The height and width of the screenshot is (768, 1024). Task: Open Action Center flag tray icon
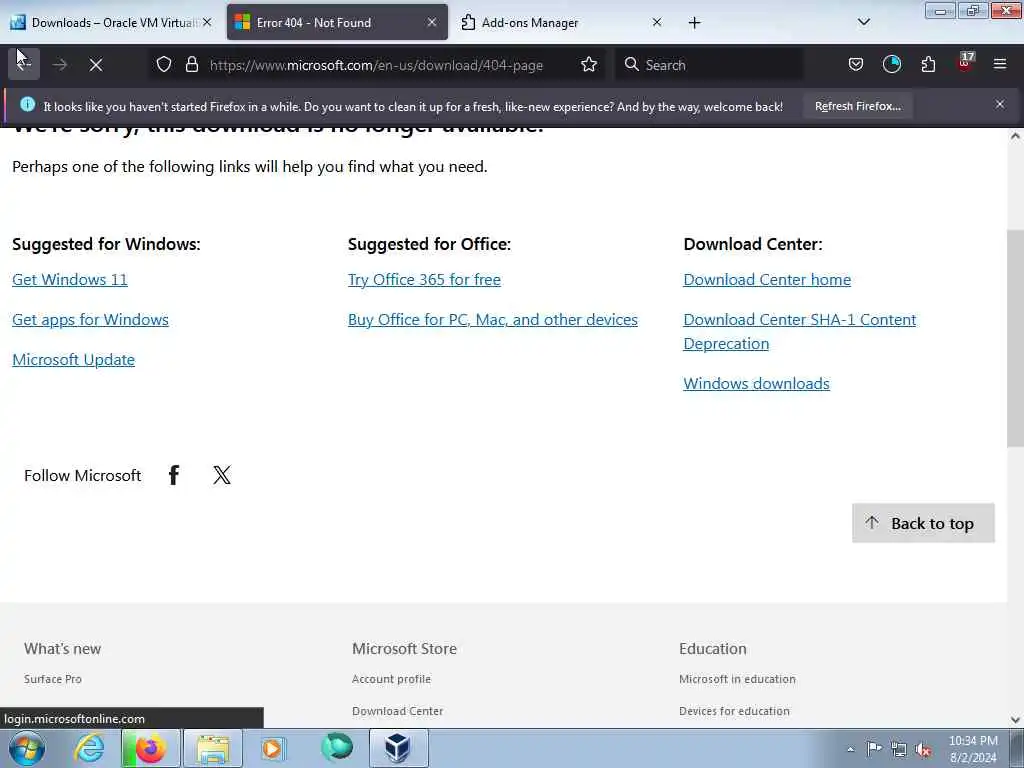[x=874, y=748]
